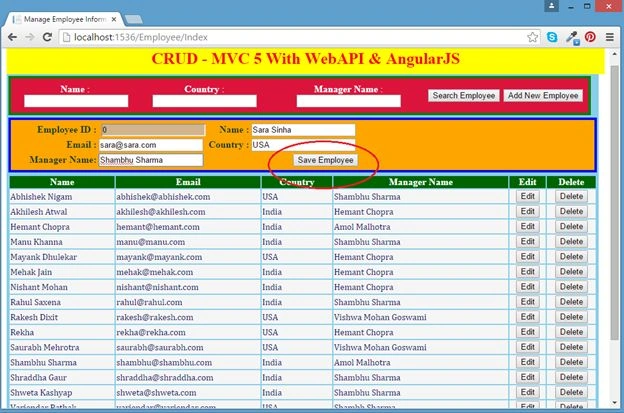
Task: Delete the Akhilesh Atwal row
Action: coord(571,212)
